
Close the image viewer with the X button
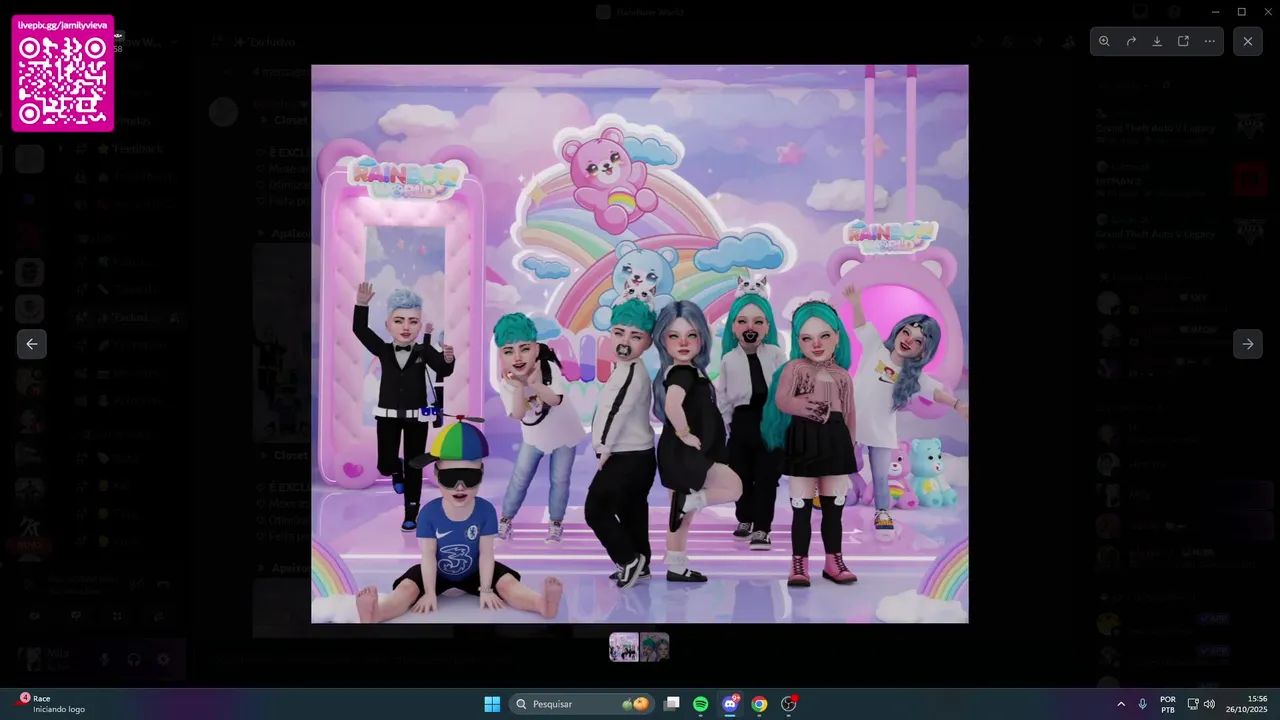point(1248,41)
